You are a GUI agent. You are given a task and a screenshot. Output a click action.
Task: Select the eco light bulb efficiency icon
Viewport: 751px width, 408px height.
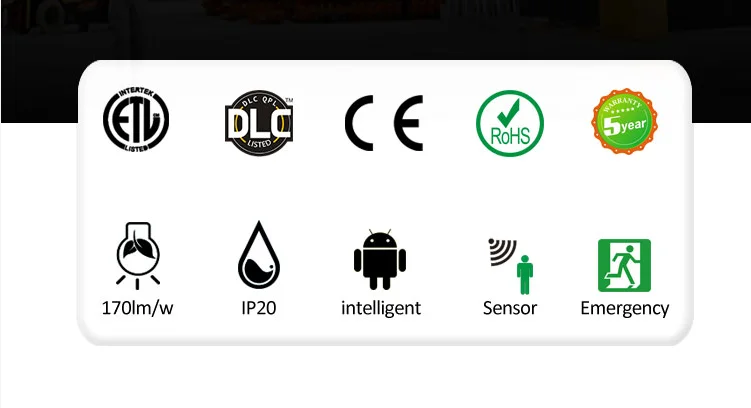click(x=138, y=256)
